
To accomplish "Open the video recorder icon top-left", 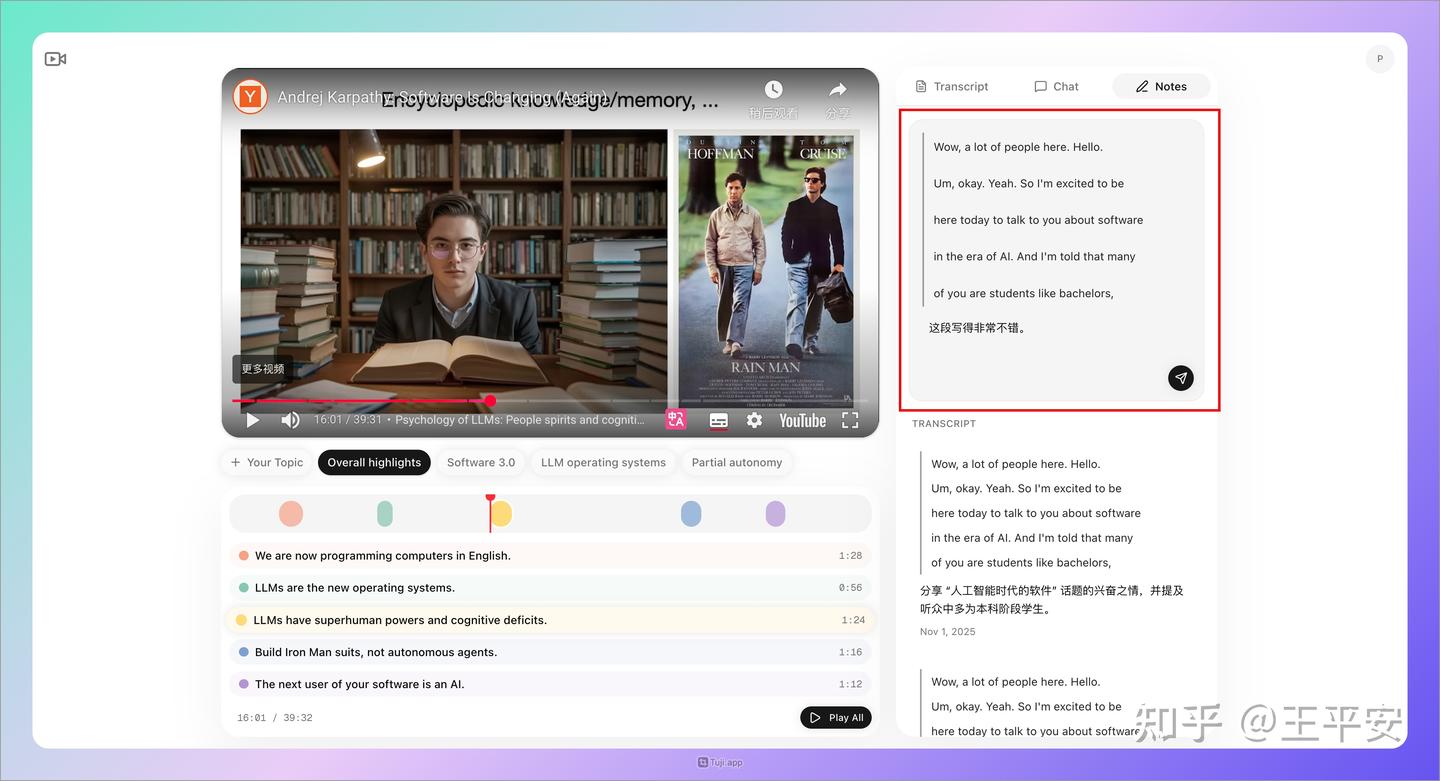I will (x=55, y=58).
